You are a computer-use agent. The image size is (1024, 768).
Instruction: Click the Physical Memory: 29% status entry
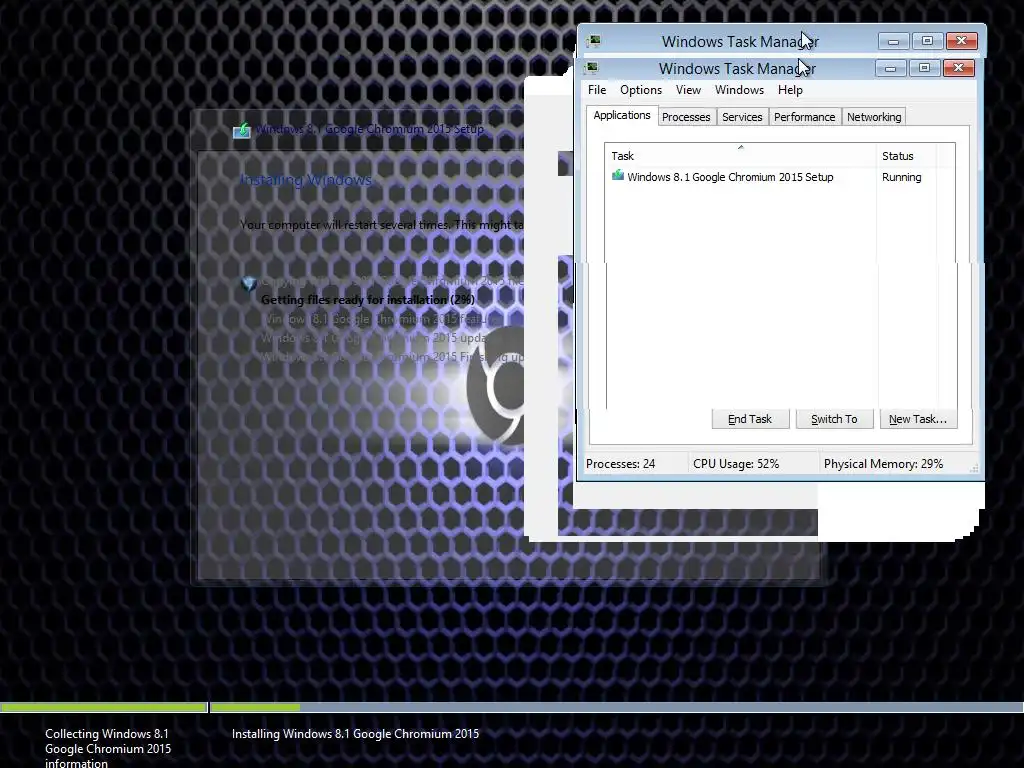(884, 464)
